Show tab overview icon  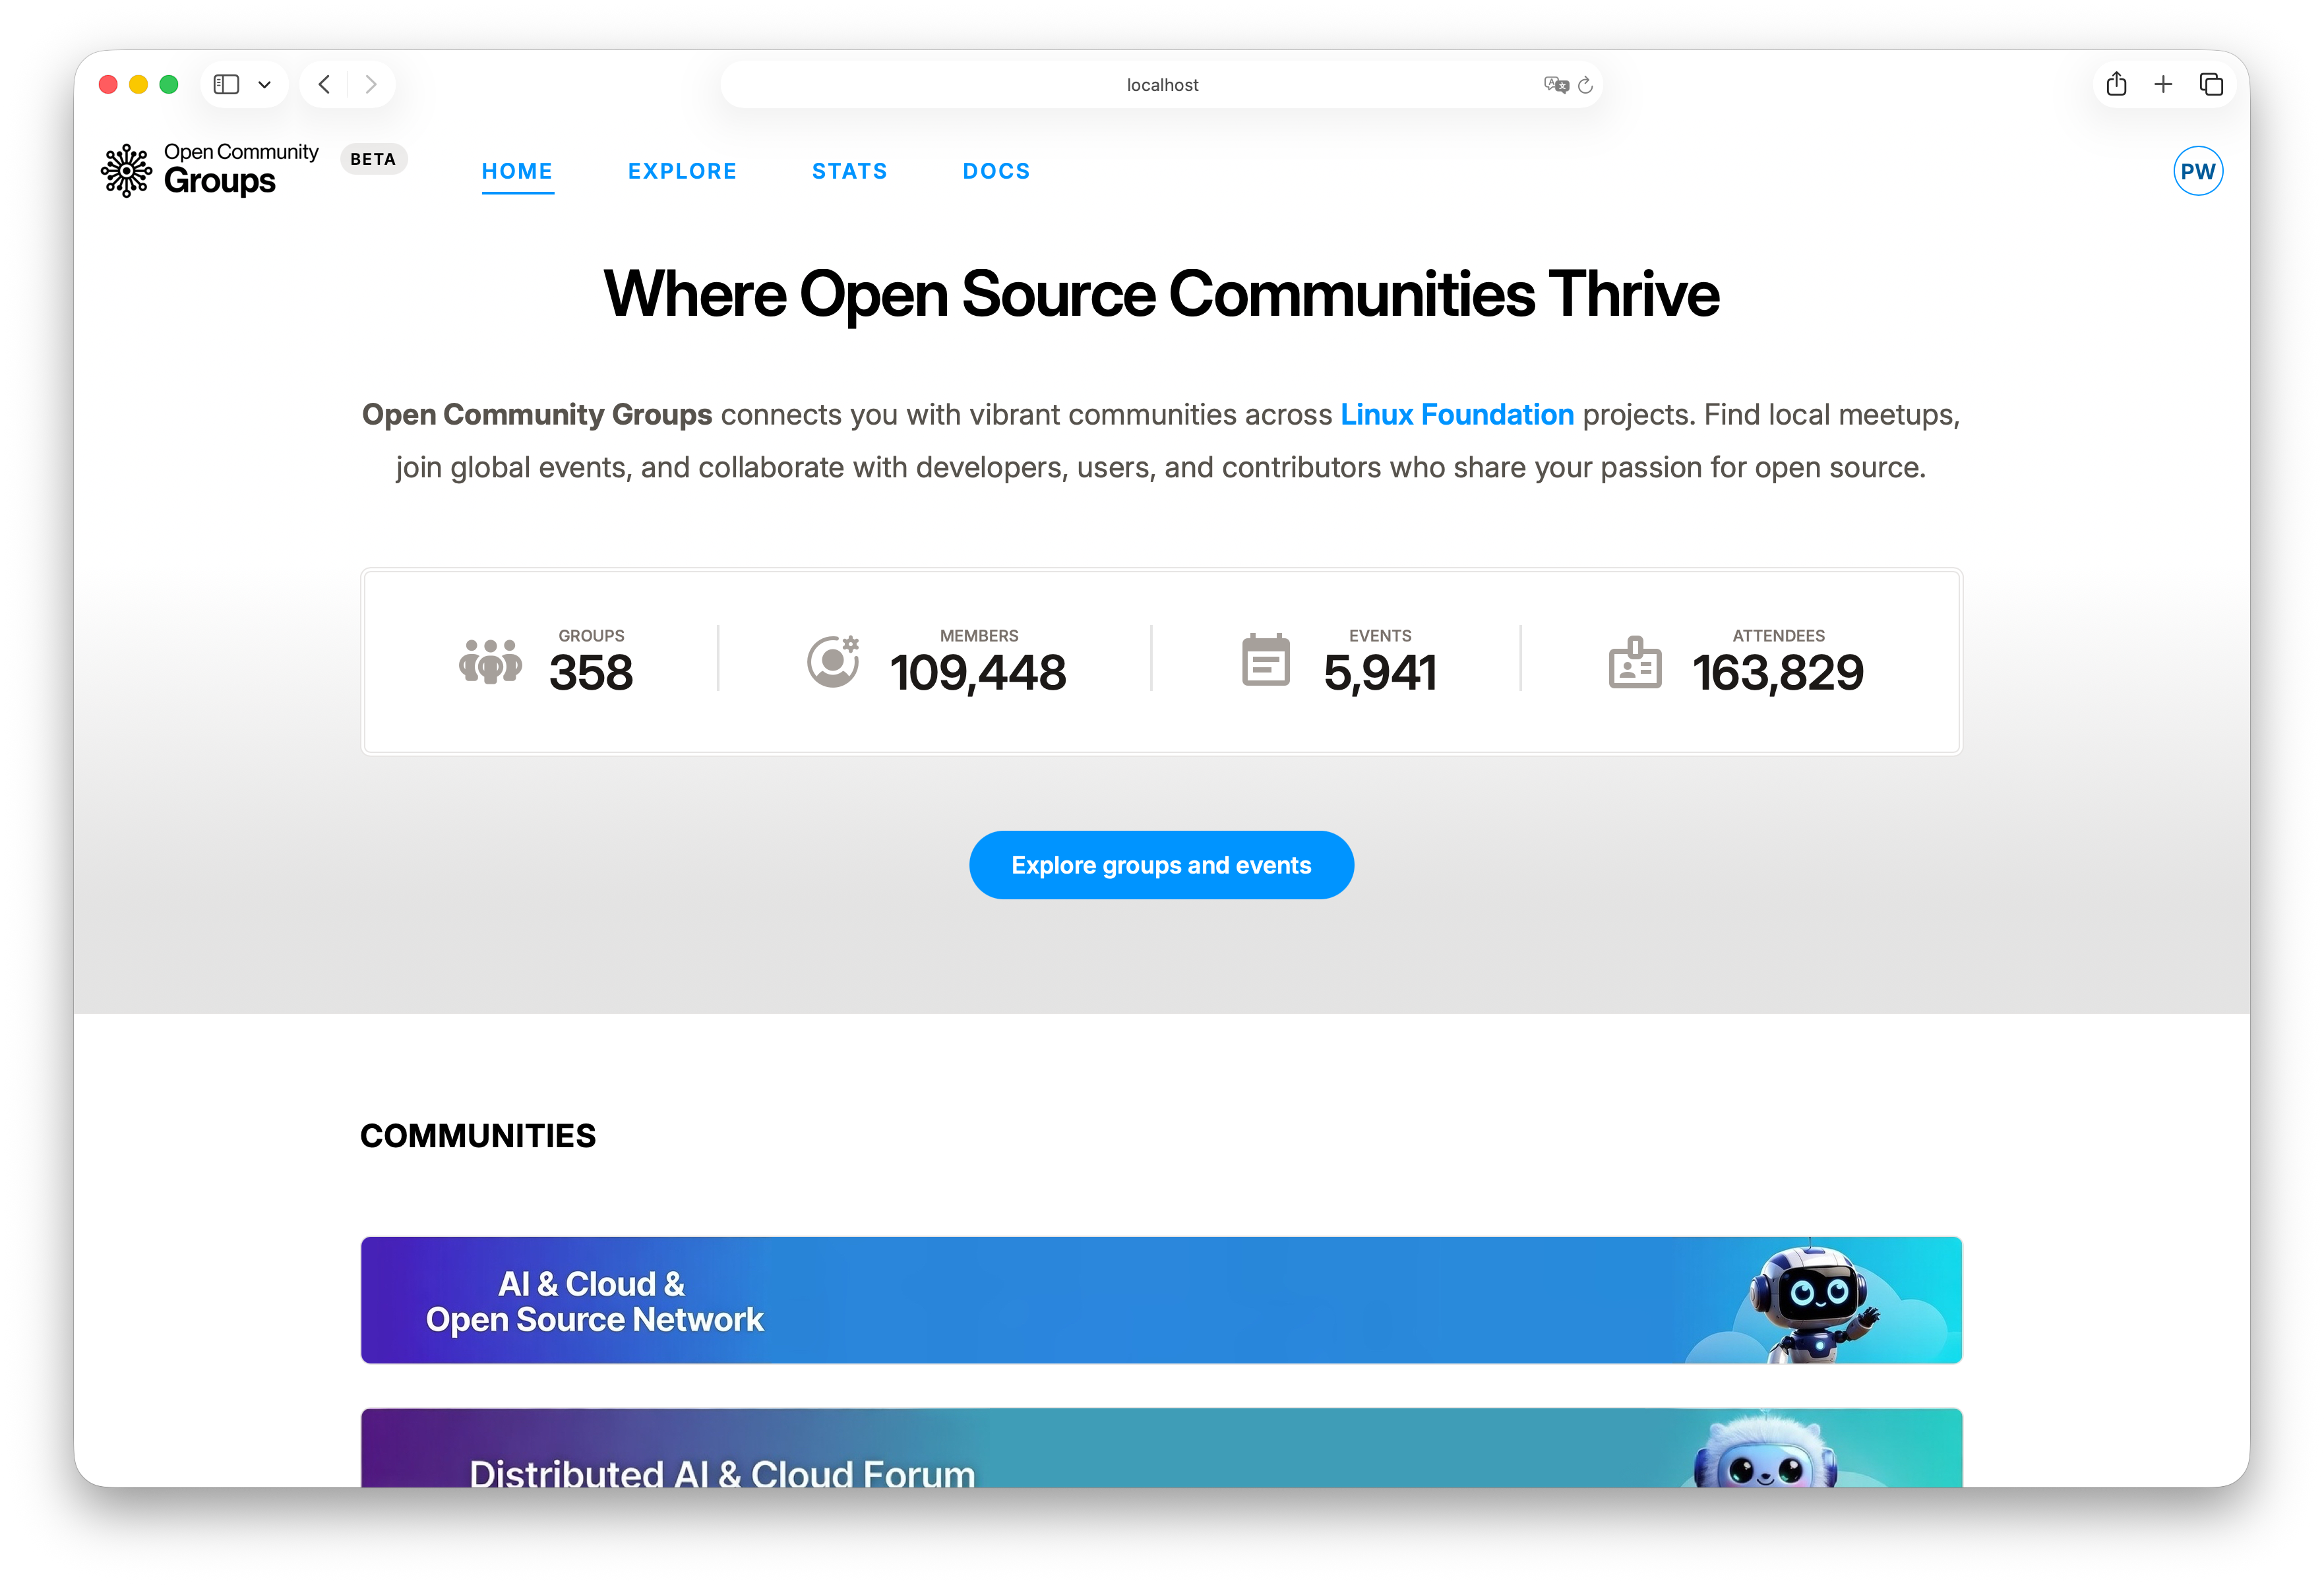coord(2211,84)
